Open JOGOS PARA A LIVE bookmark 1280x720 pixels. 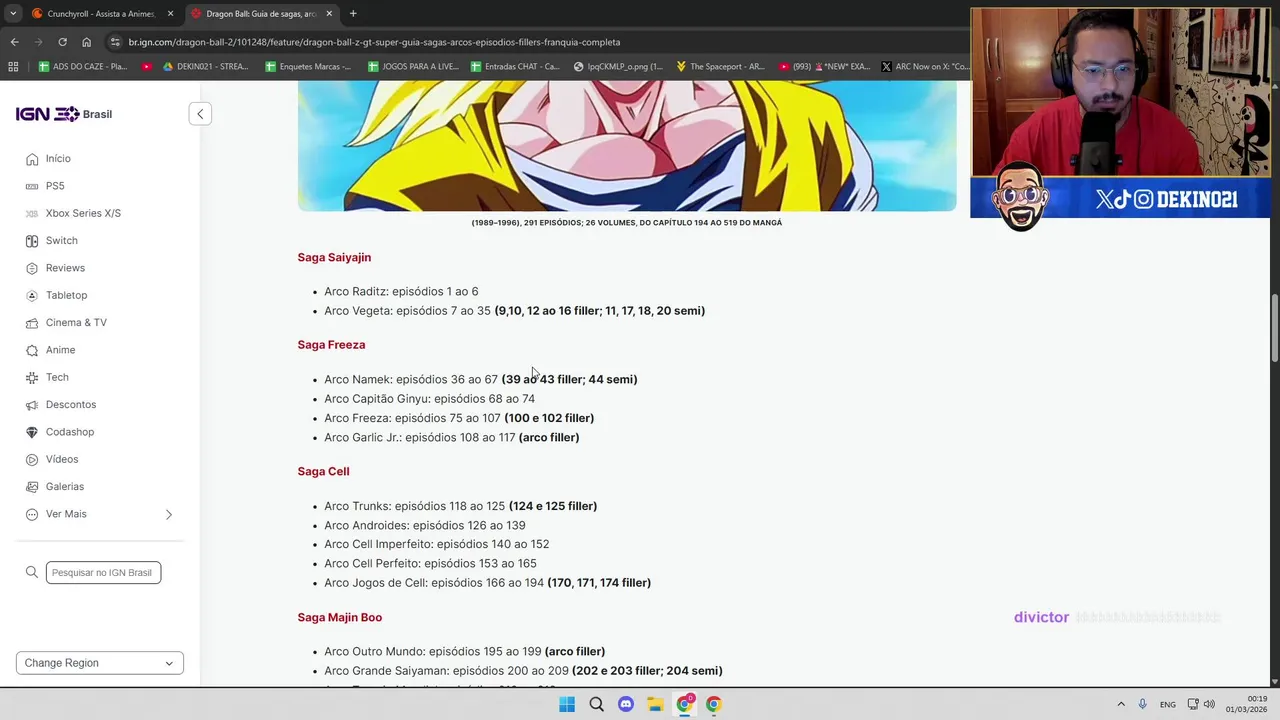click(413, 67)
